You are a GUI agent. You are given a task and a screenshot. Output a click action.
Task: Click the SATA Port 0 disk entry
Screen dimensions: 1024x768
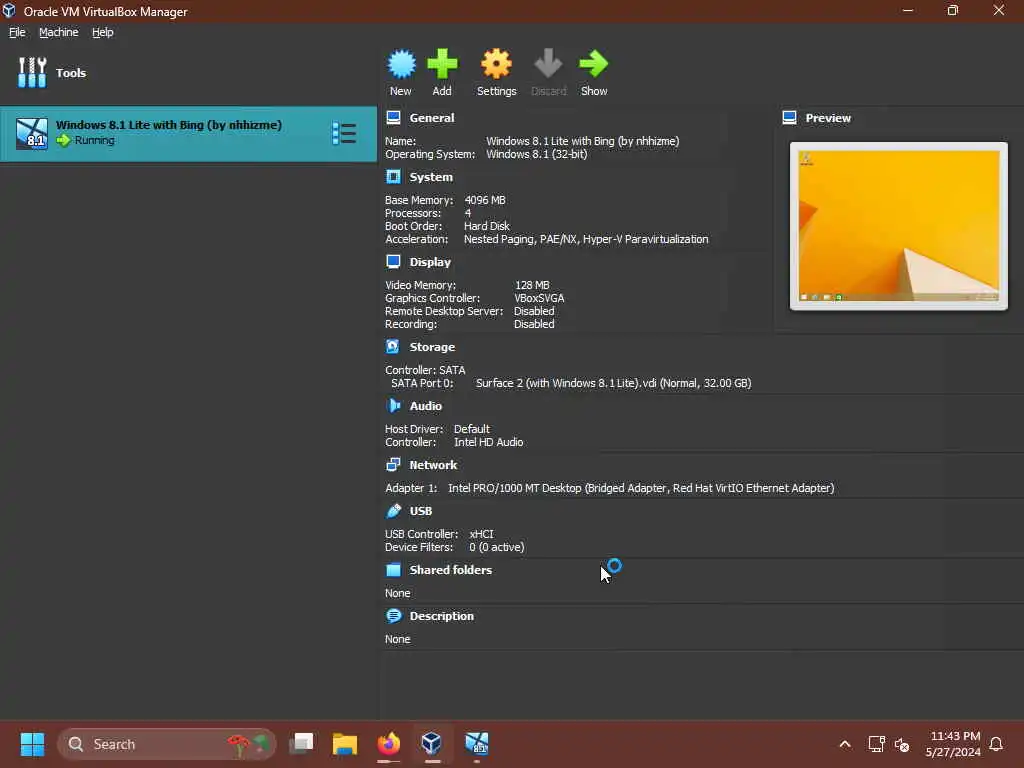point(613,383)
